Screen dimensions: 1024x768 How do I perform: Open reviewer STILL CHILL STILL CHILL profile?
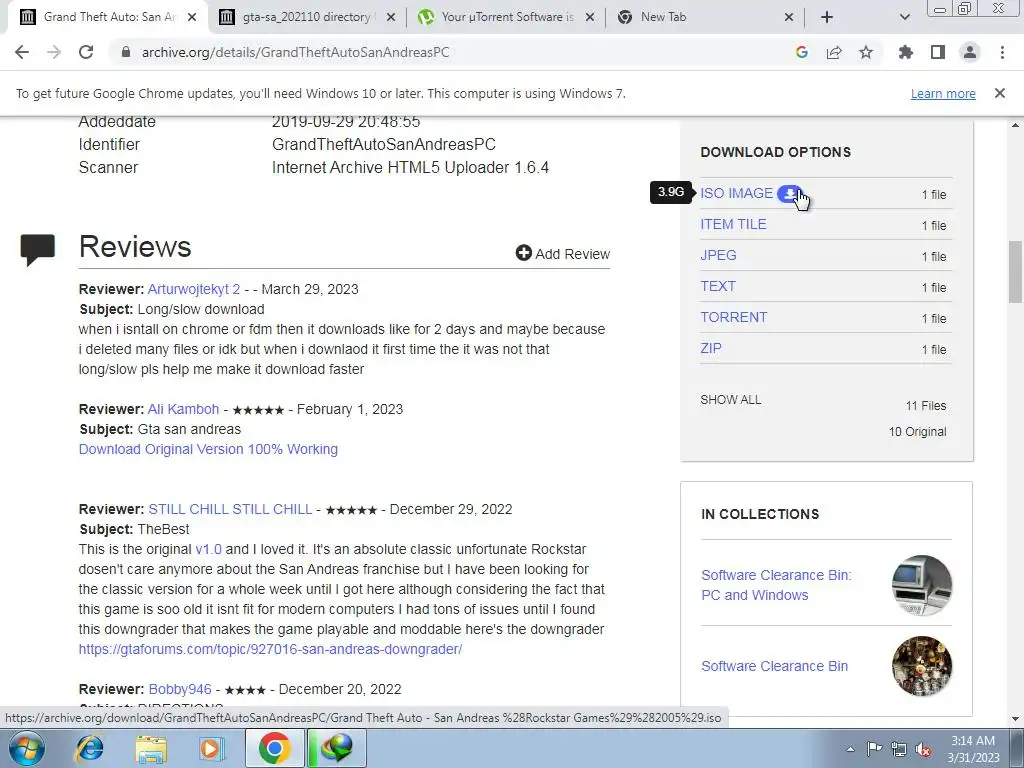(x=230, y=509)
